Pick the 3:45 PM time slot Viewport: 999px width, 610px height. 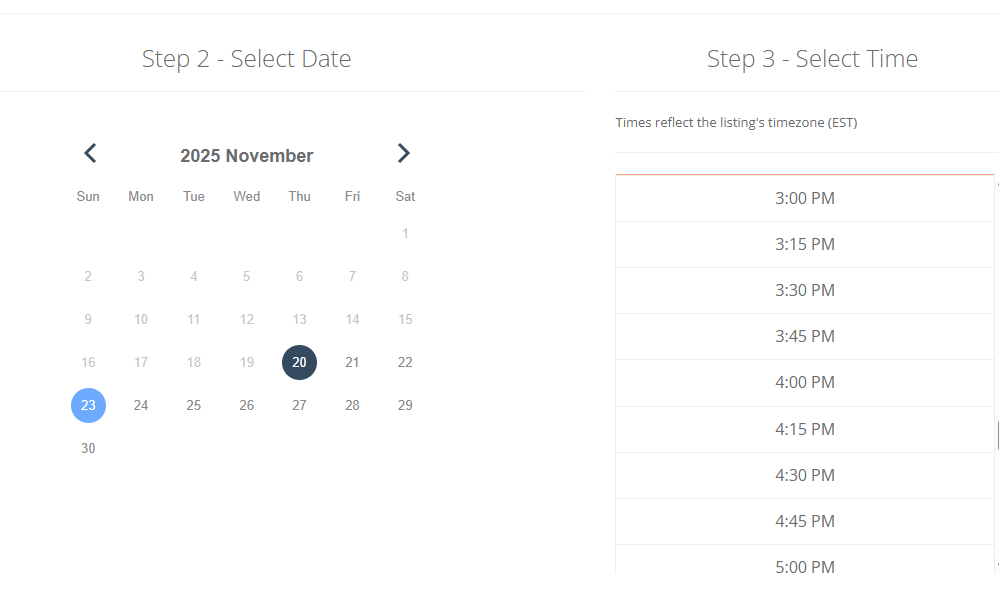(x=804, y=336)
